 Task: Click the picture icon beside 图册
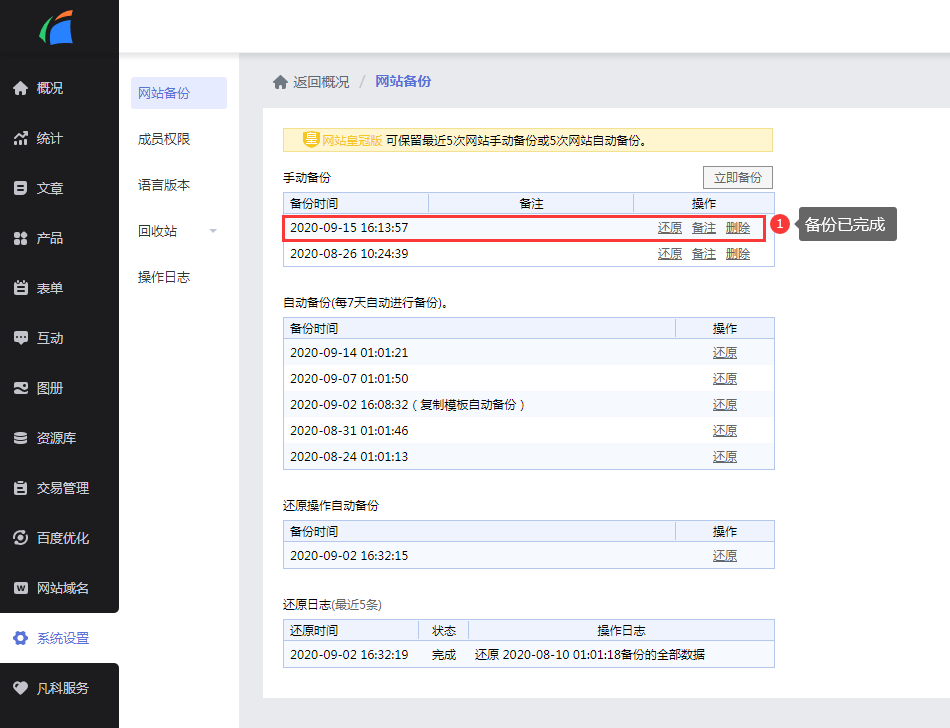pos(21,388)
